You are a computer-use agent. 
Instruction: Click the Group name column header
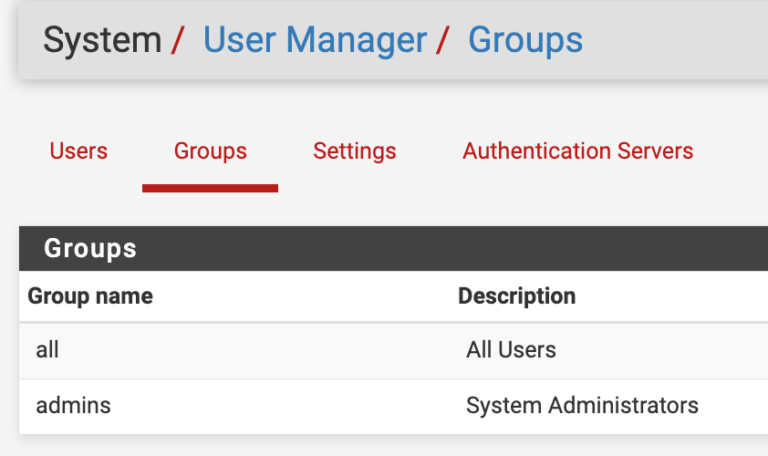point(90,296)
